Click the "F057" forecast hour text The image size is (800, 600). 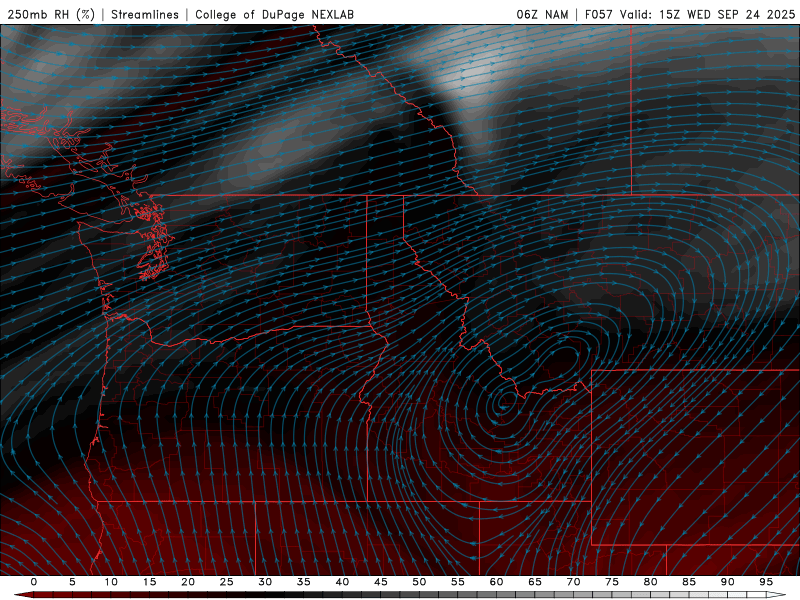pos(599,14)
